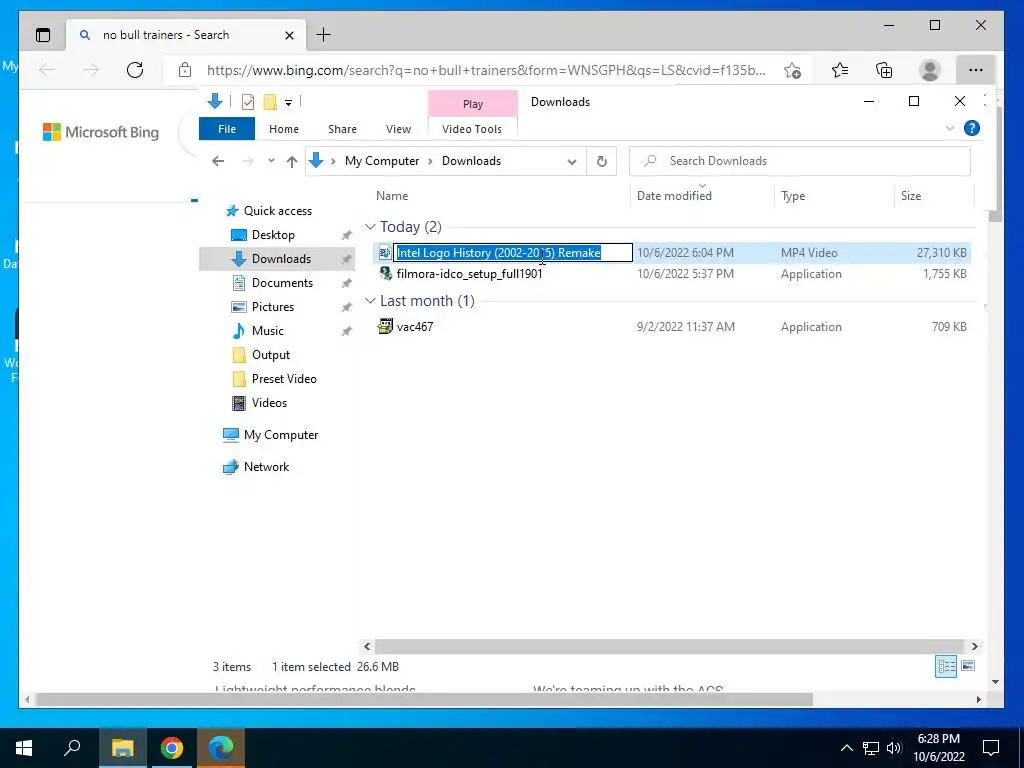1024x768 pixels.
Task: Select My Computer in navigation pane
Action: click(281, 435)
